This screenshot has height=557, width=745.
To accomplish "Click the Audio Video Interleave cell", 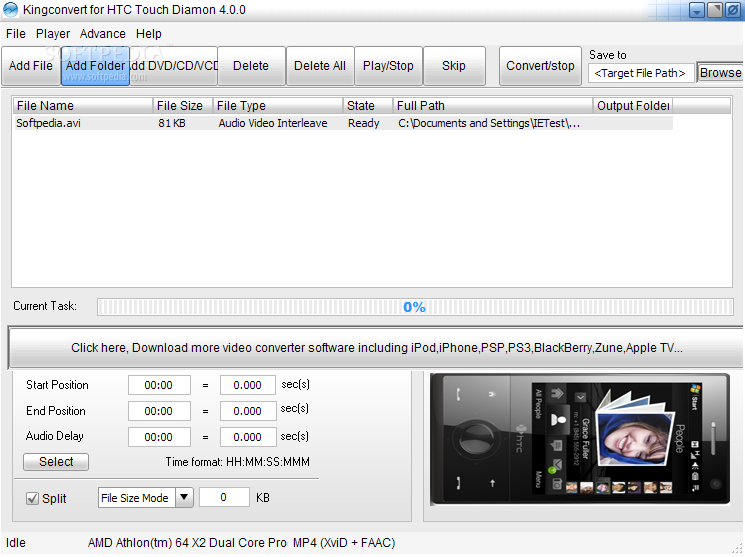I will point(273,123).
